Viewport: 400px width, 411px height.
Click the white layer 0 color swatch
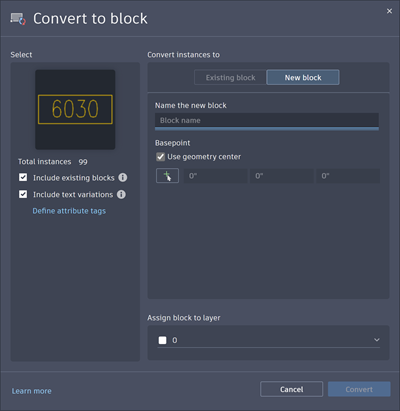pos(162,340)
